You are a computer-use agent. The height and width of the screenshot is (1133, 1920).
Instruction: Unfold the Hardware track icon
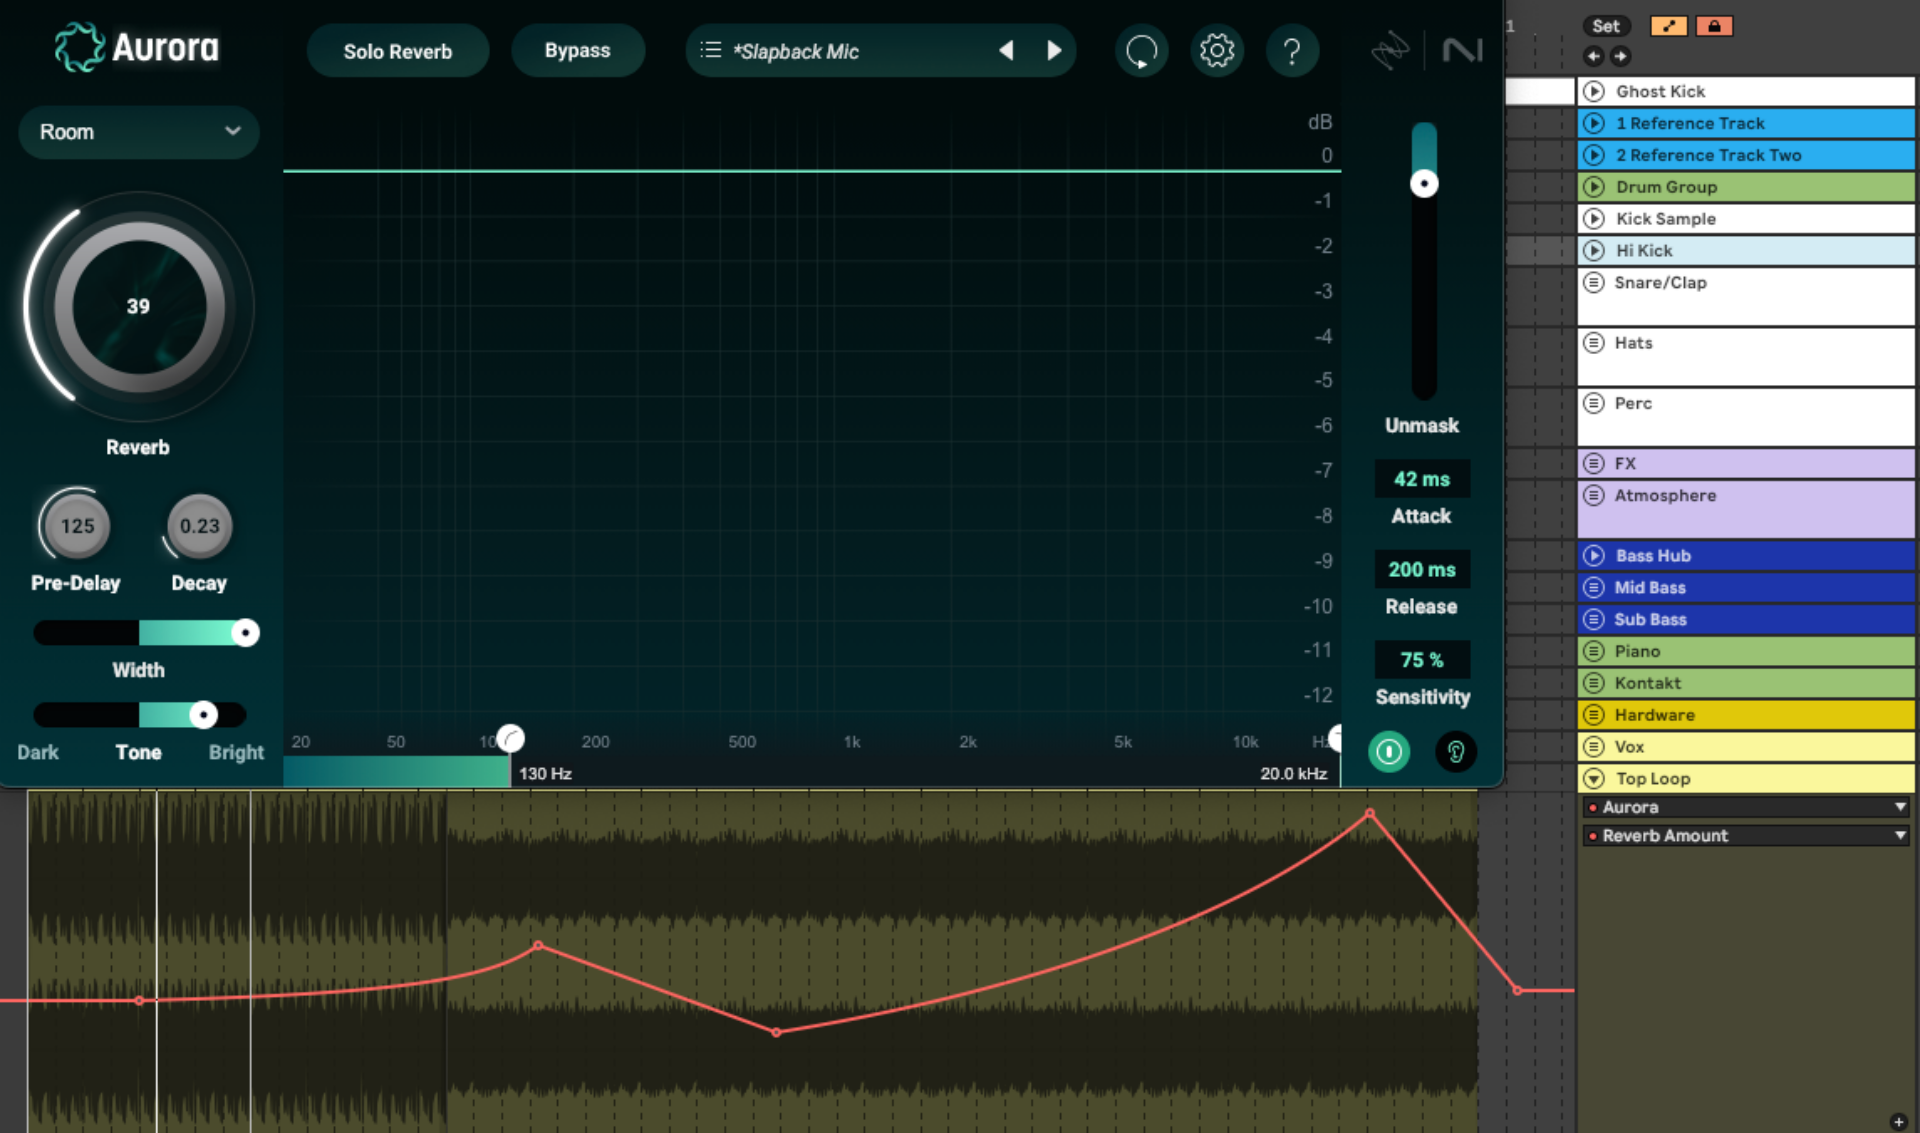coord(1594,715)
